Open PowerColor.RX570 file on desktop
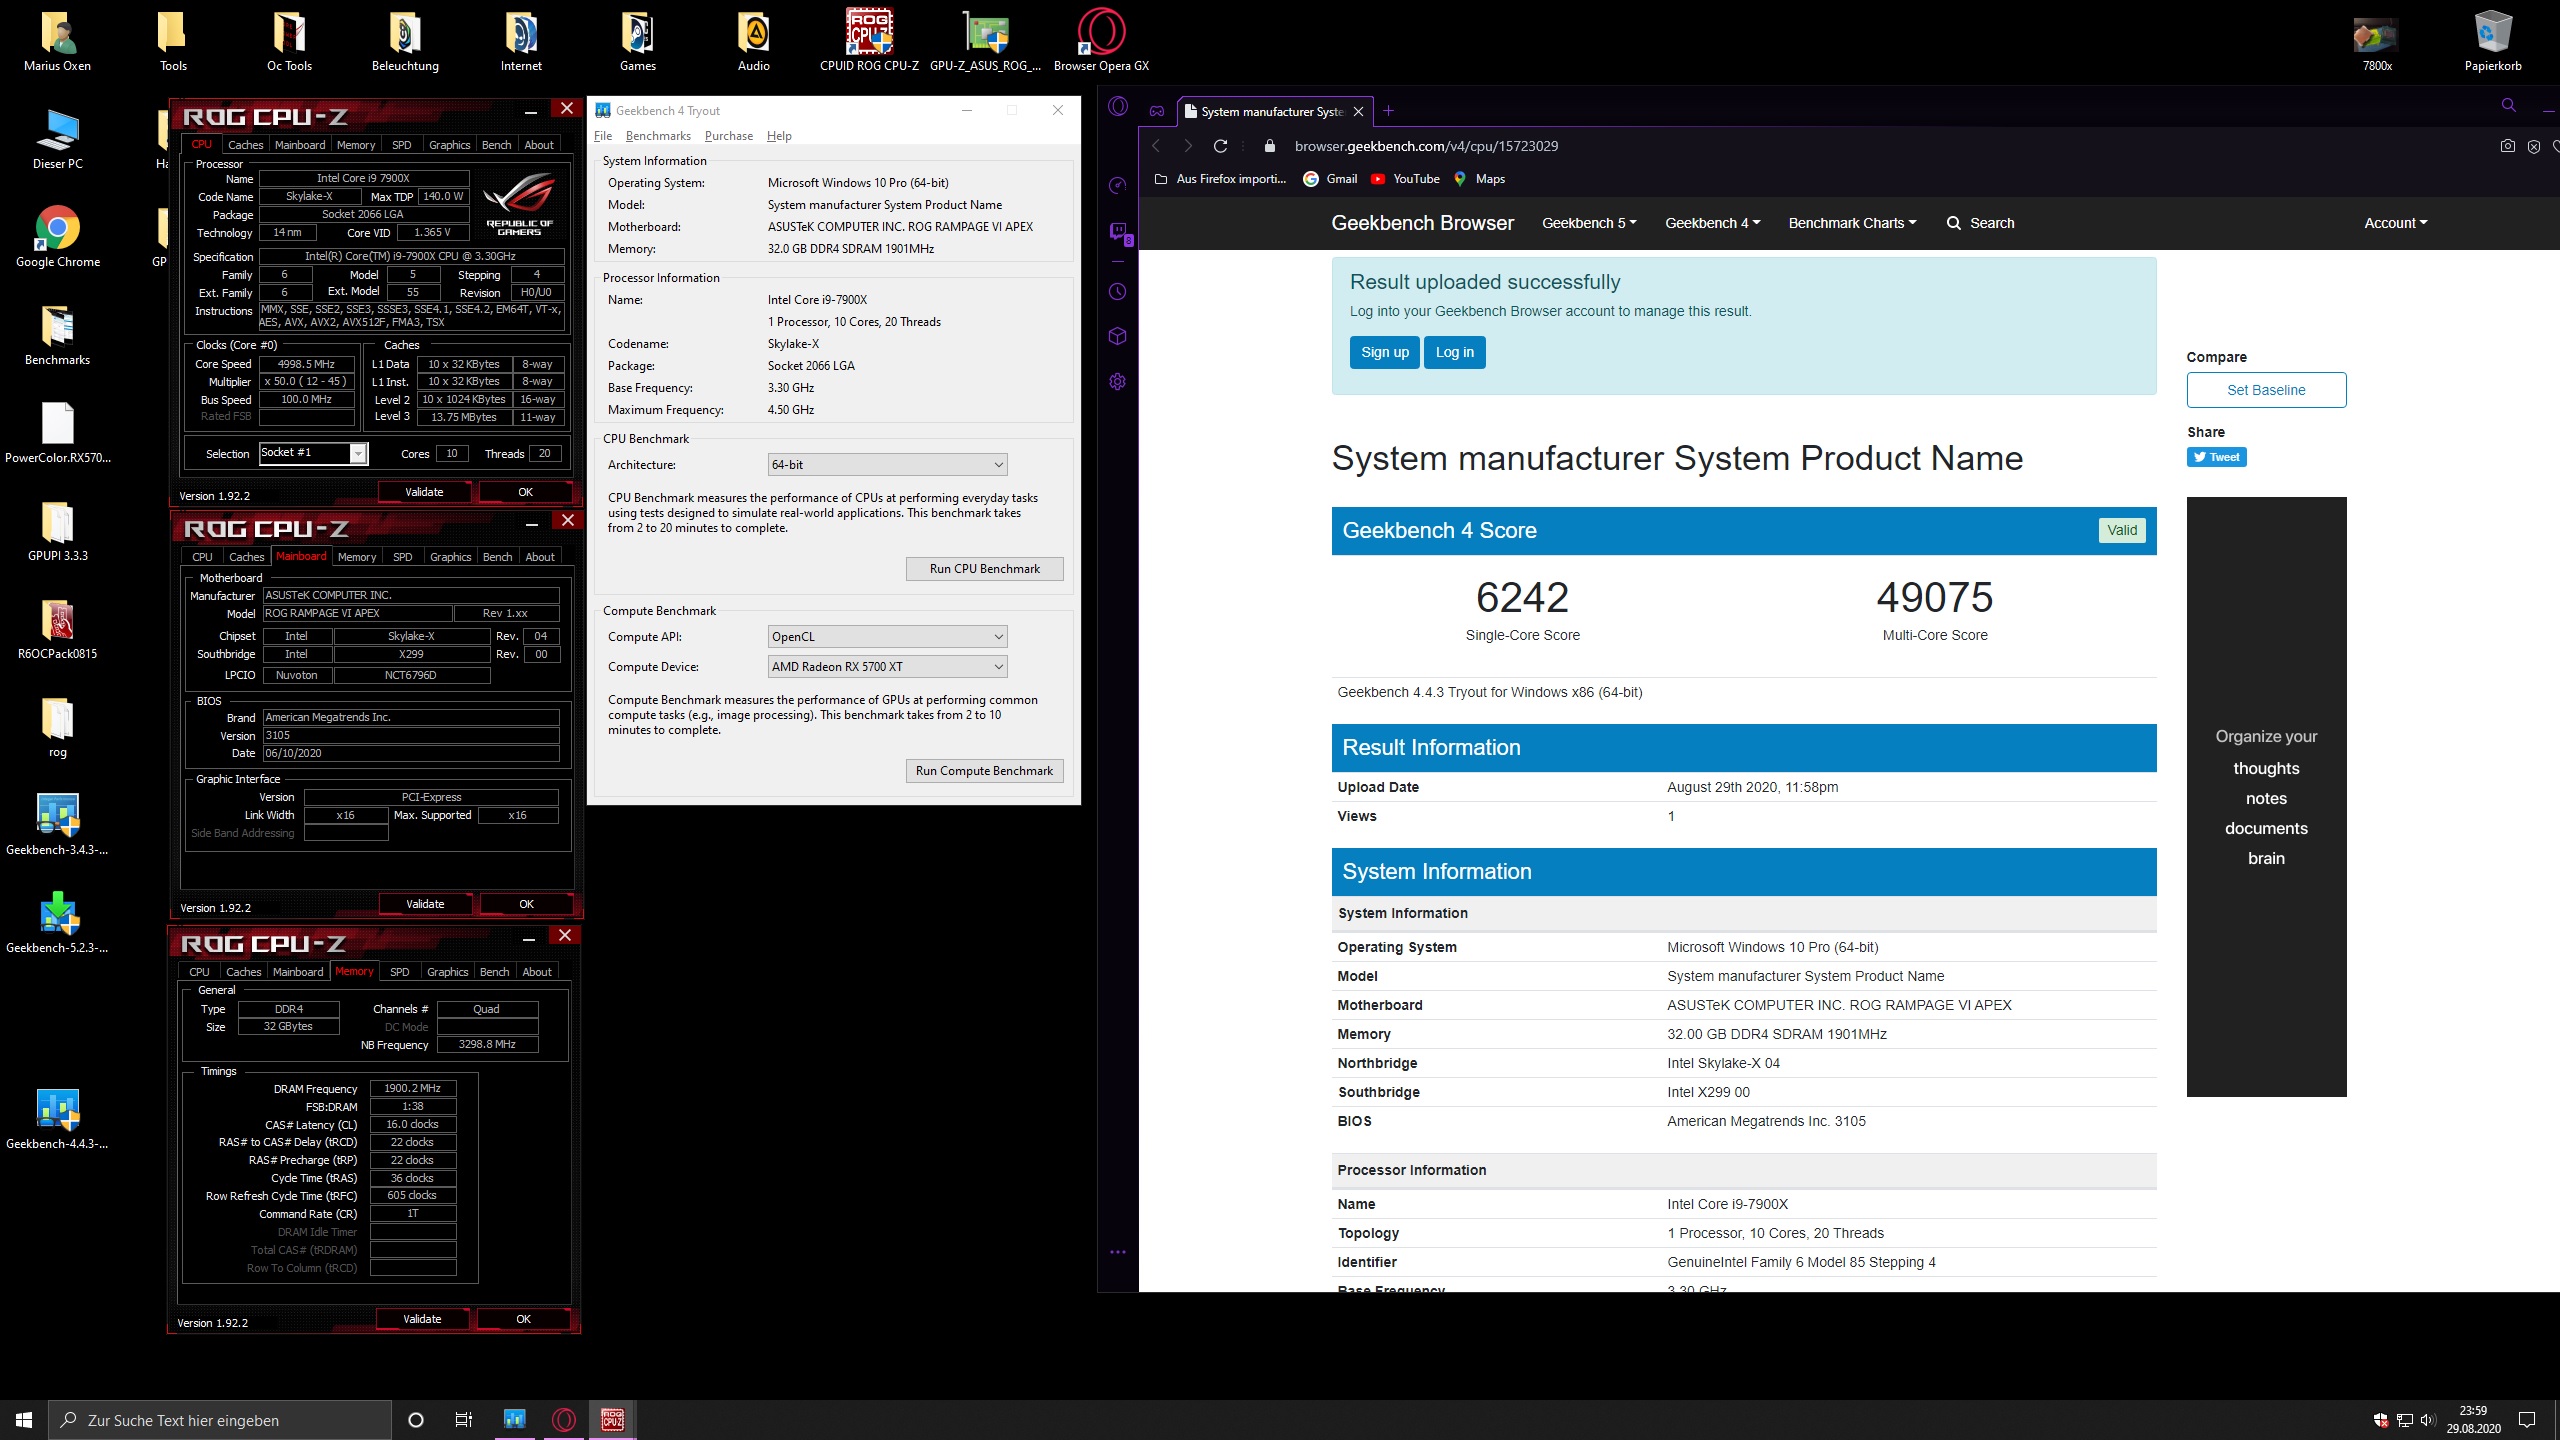This screenshot has width=2560, height=1440. pyautogui.click(x=57, y=434)
